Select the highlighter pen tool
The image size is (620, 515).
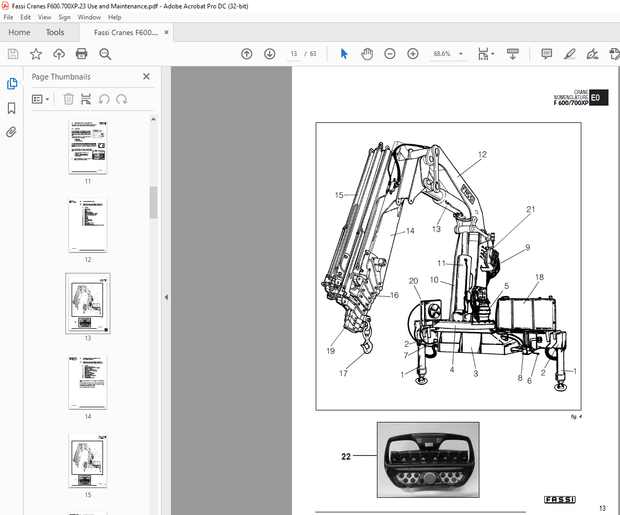(569, 54)
